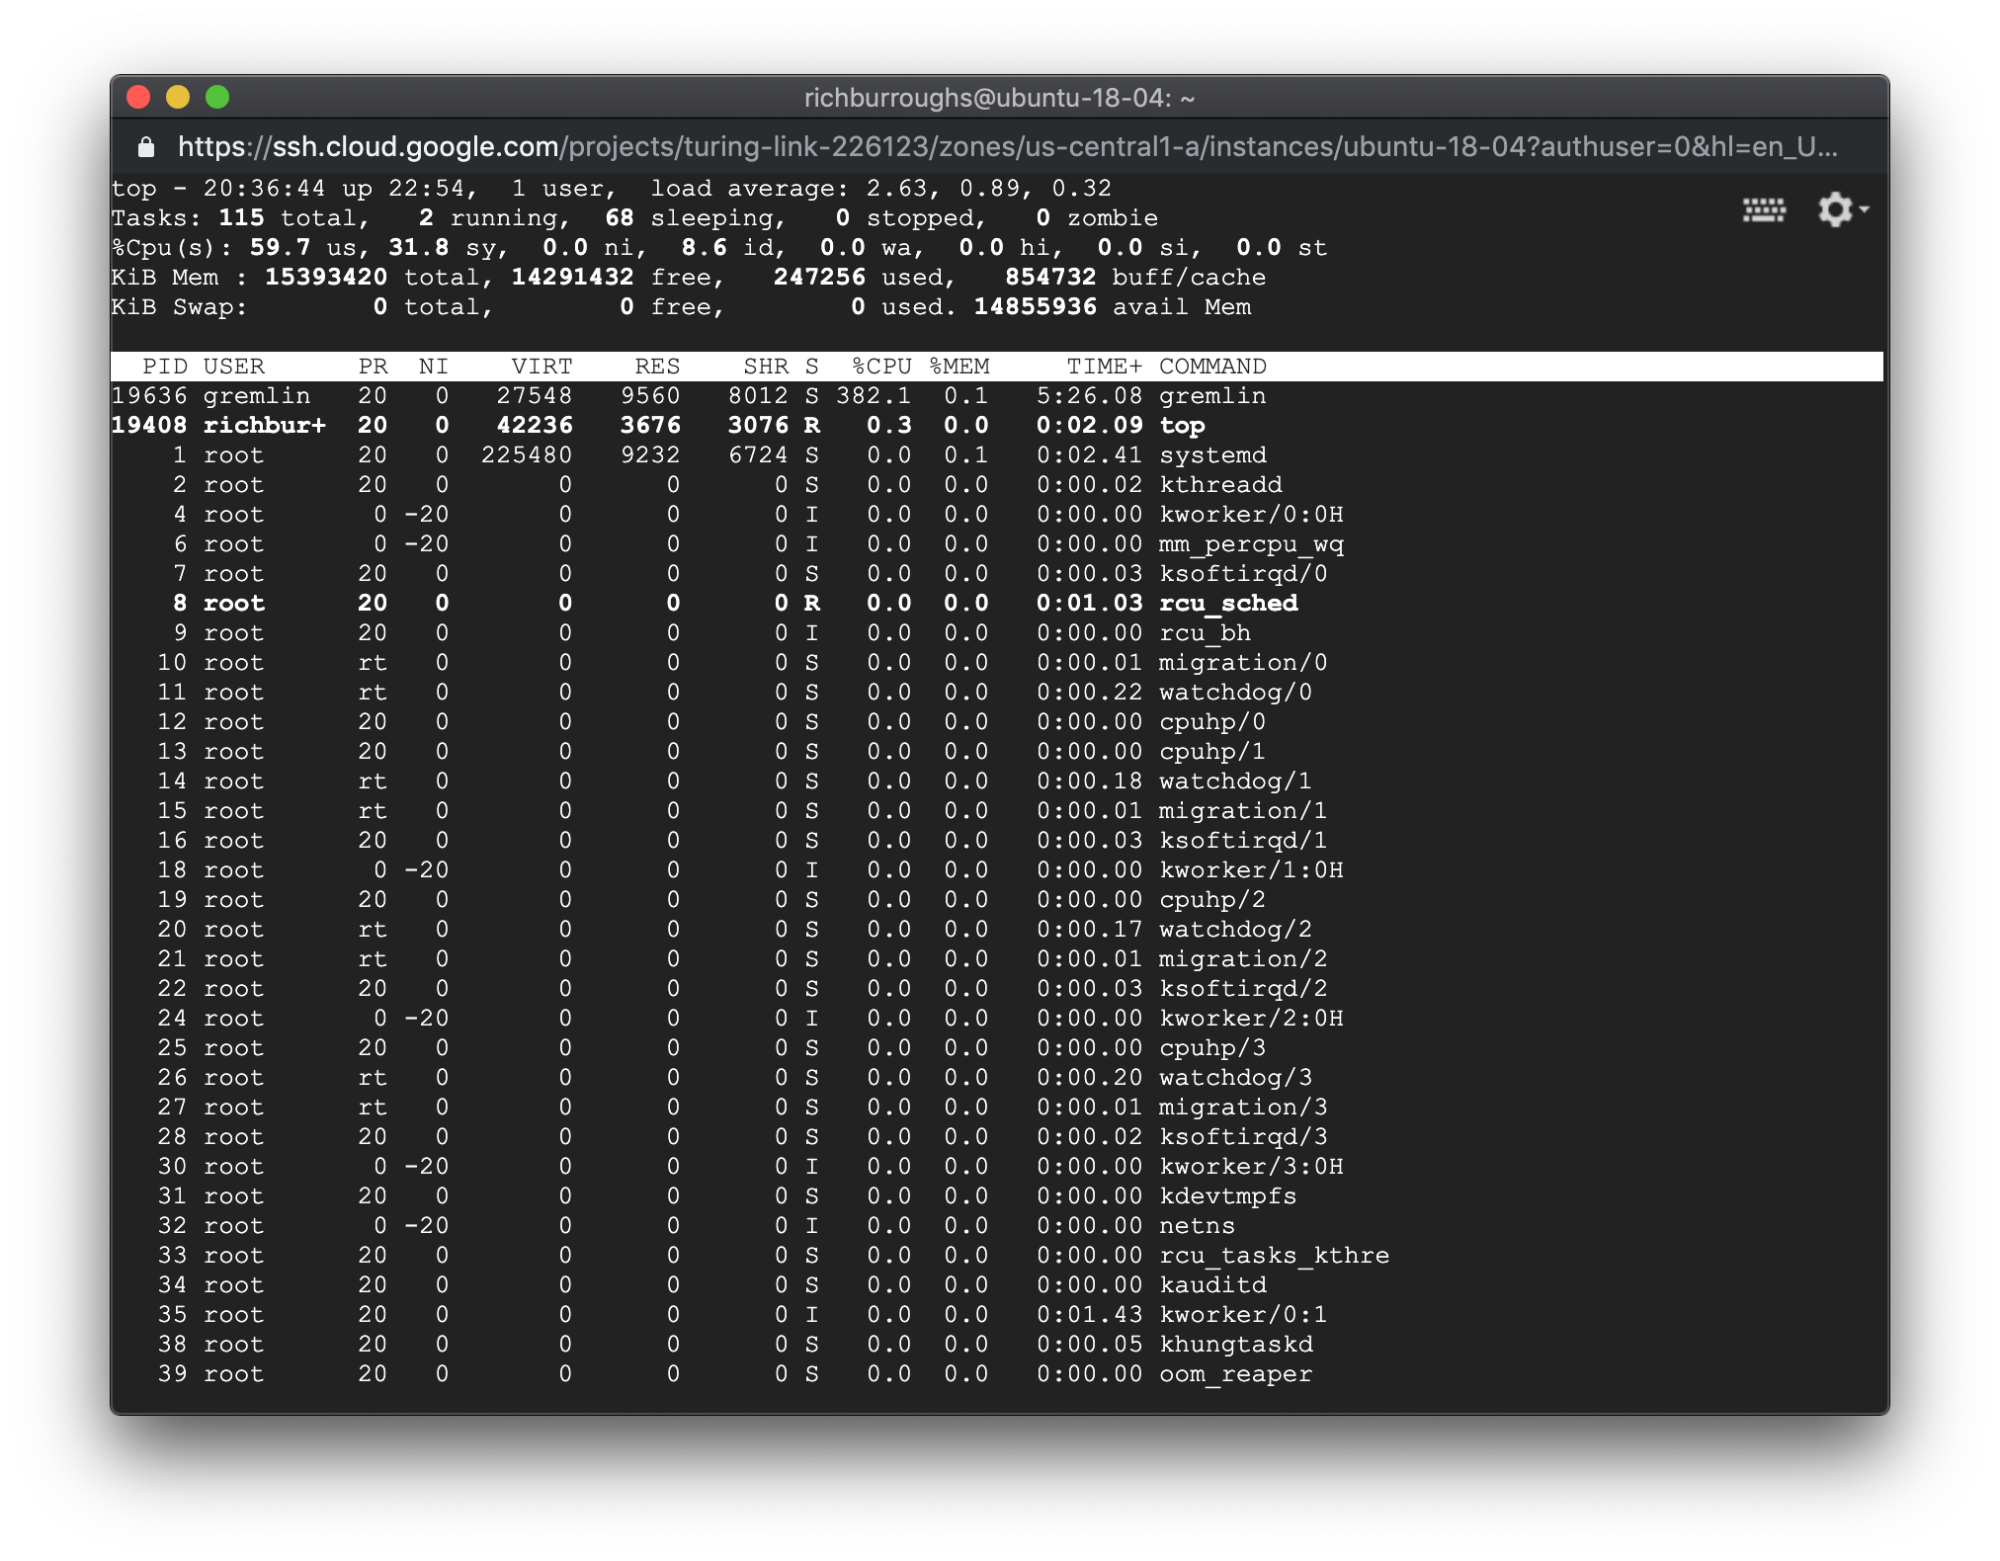This screenshot has width=2000, height=1561.
Task: Click the mm_percpu_wq command name
Action: pos(1251,545)
